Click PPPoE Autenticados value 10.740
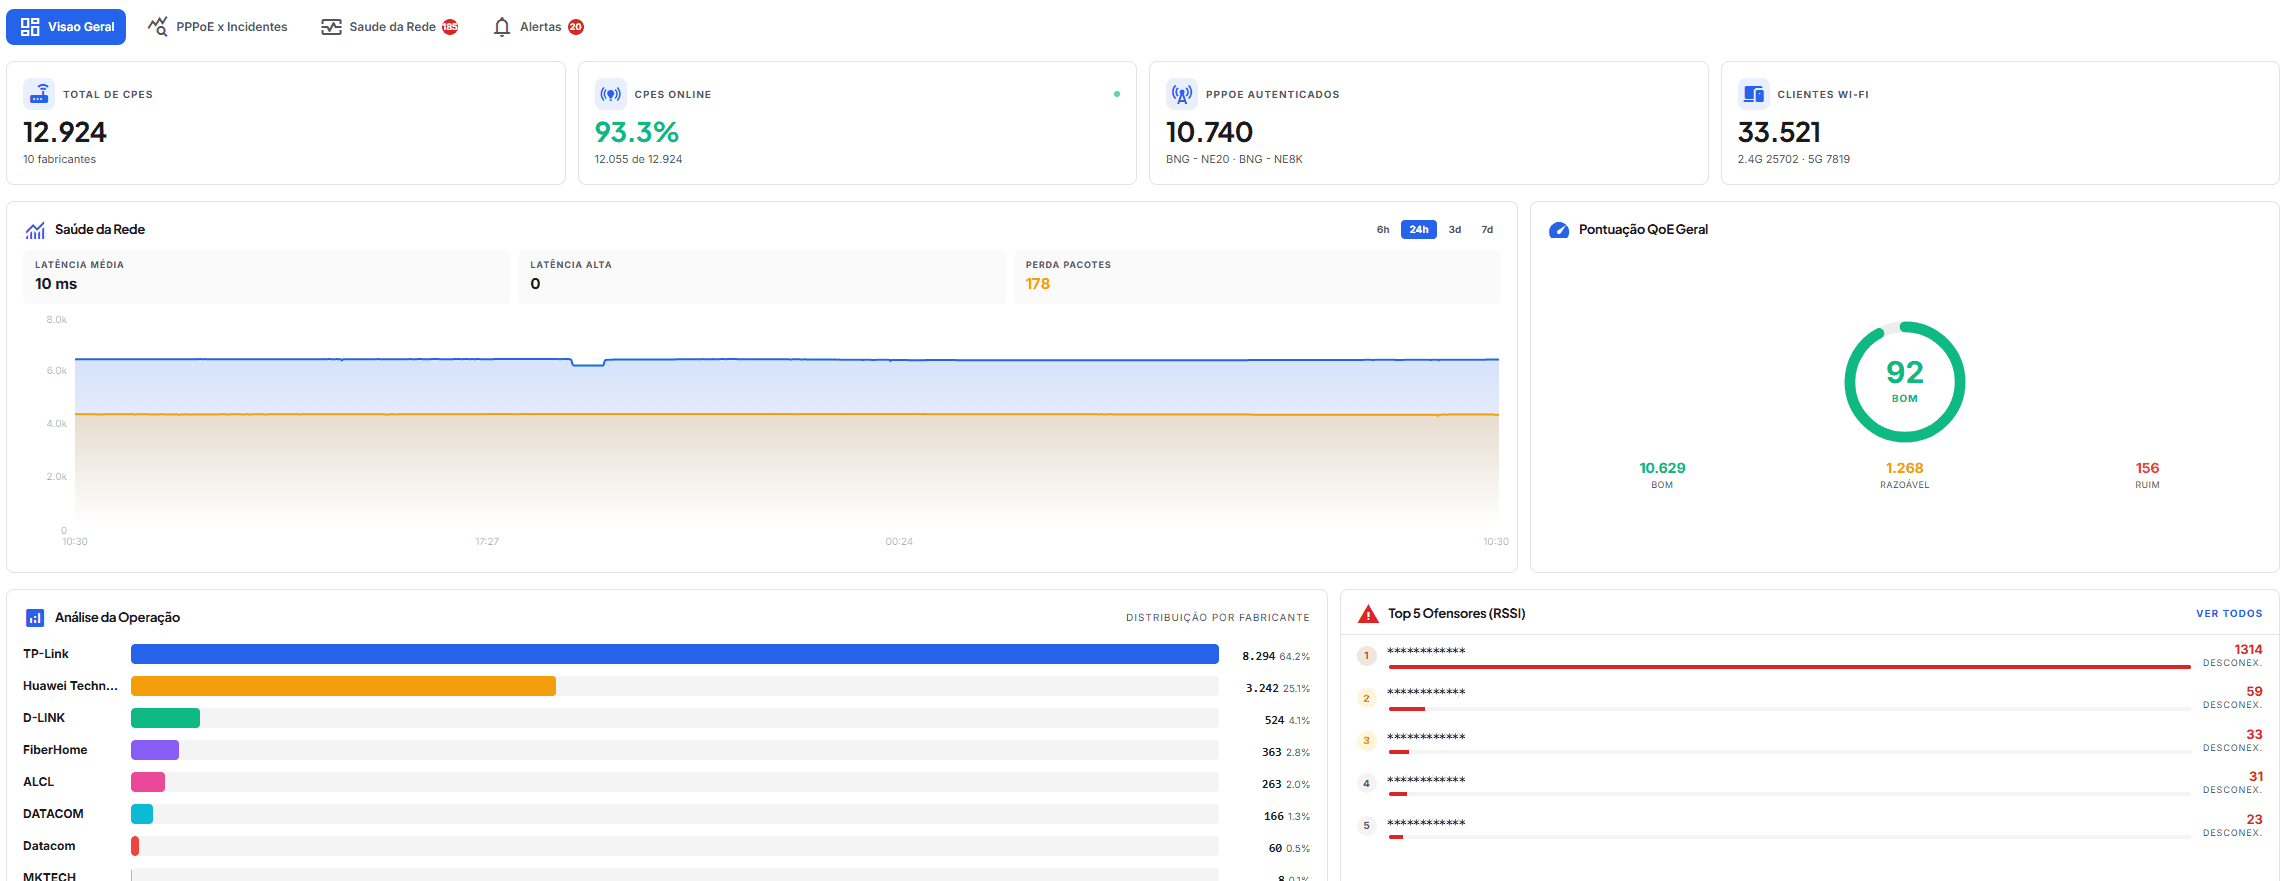2283x881 pixels. pos(1209,132)
